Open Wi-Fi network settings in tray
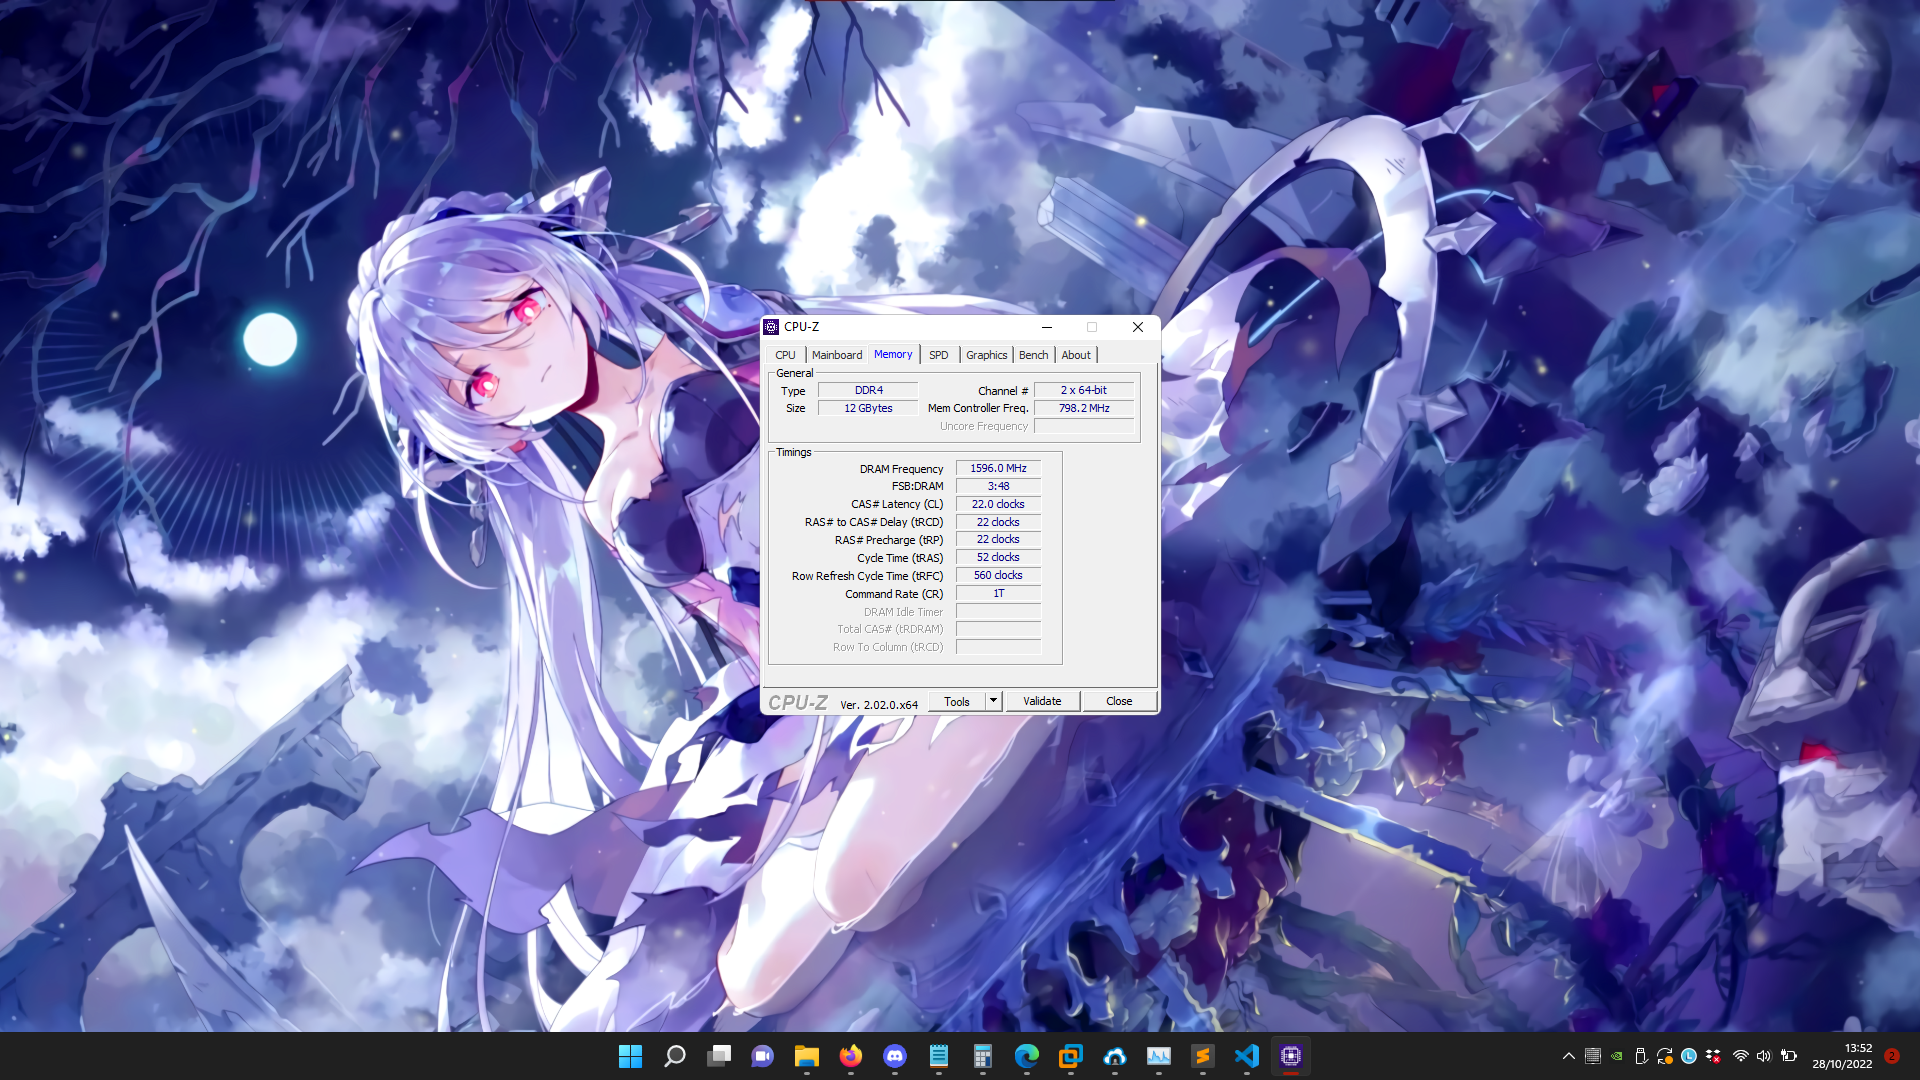1920x1080 pixels. [x=1741, y=1056]
